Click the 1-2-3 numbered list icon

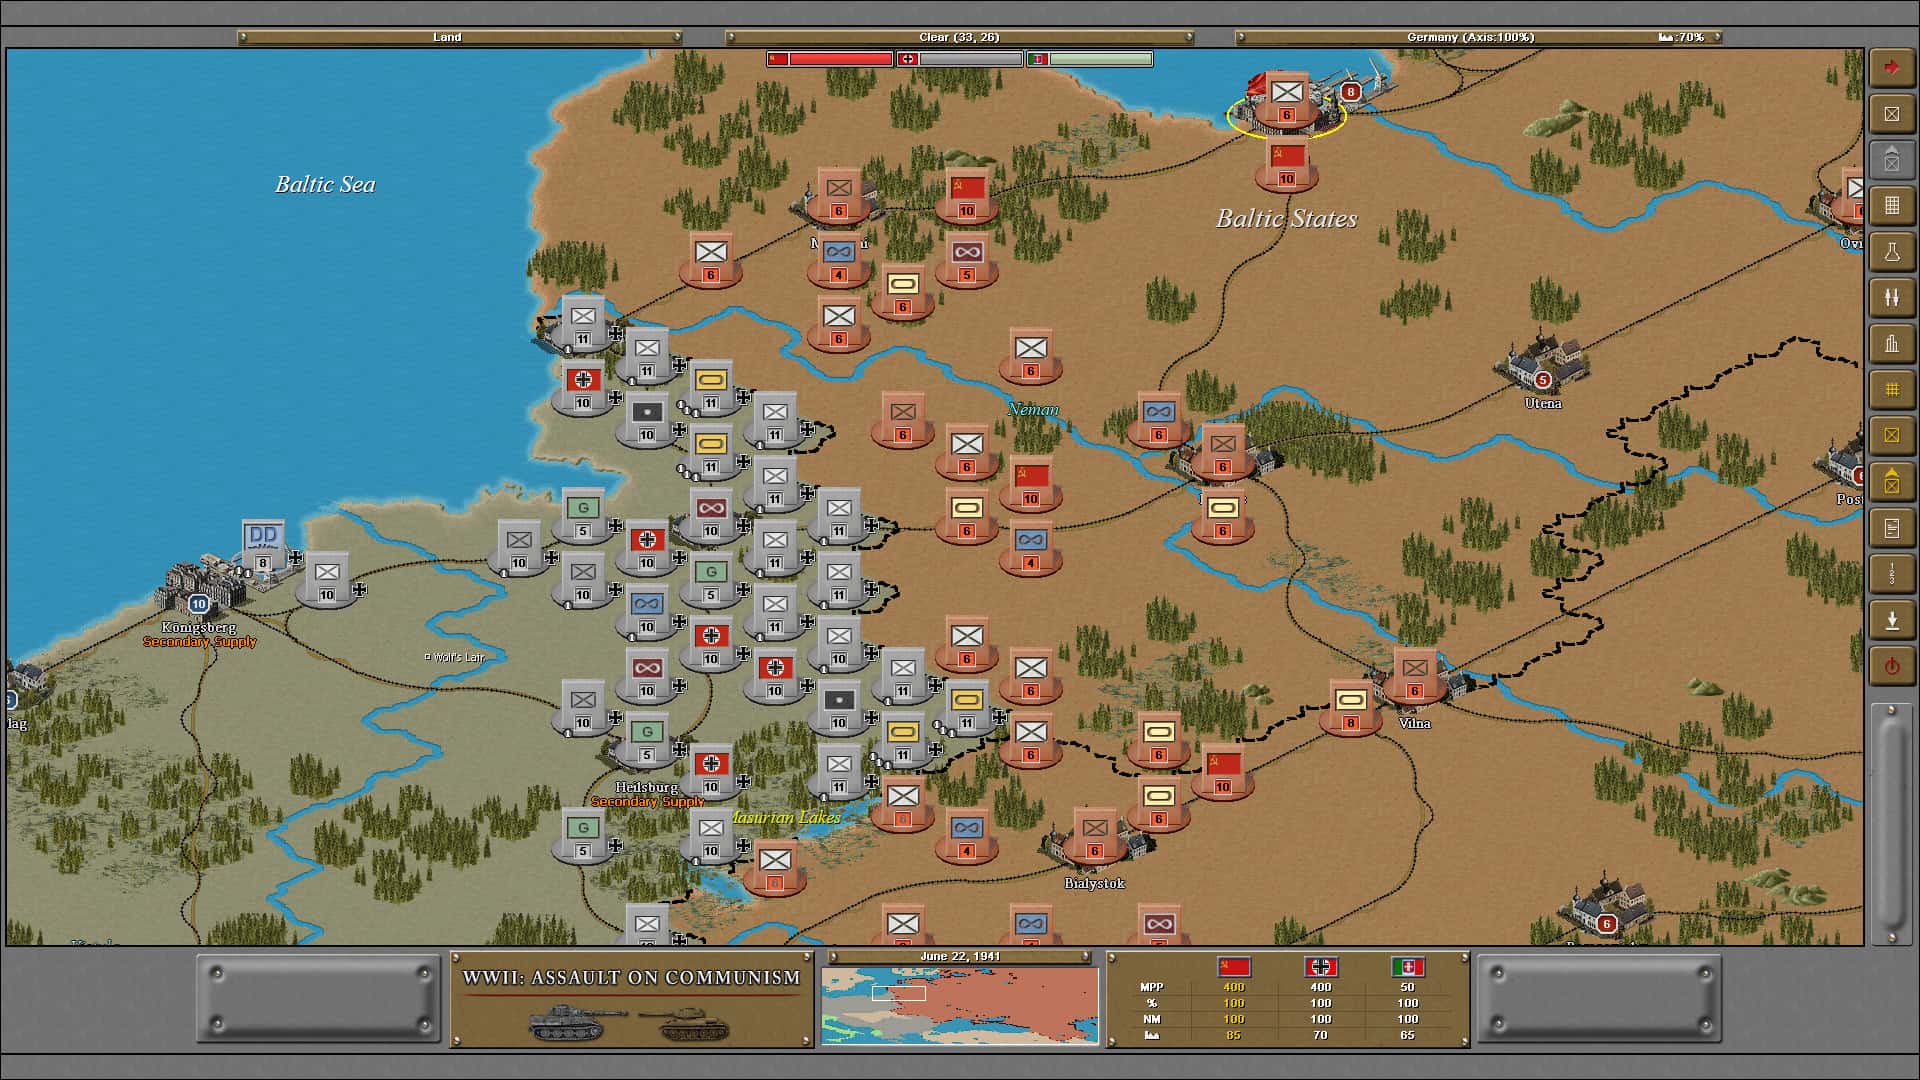tap(1891, 574)
